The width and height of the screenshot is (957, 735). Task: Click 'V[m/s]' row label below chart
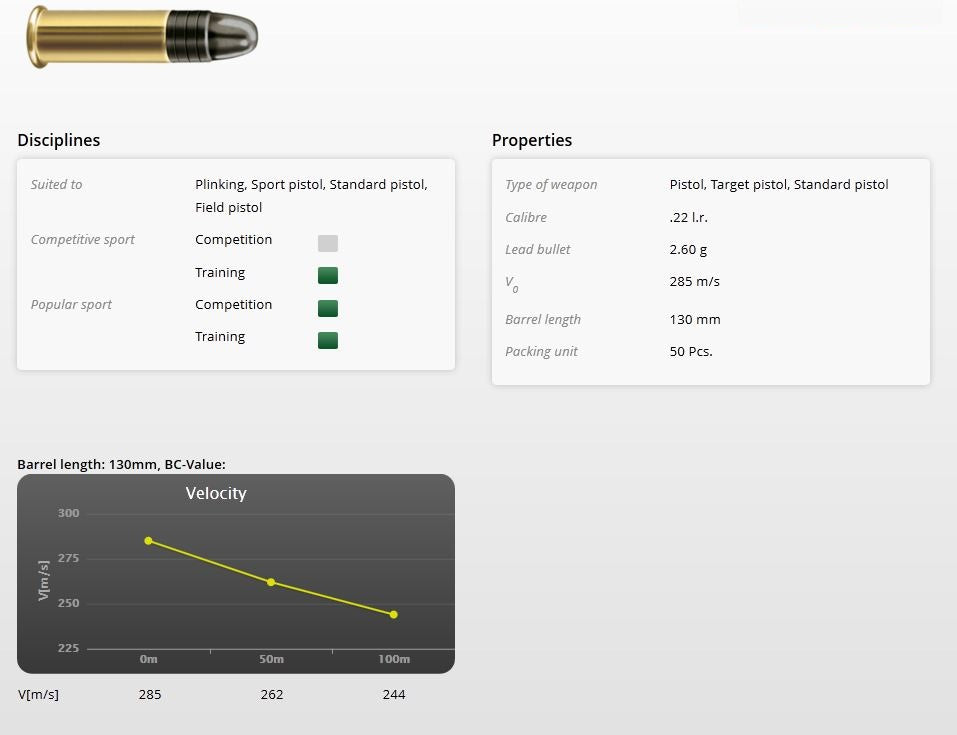[x=38, y=695]
